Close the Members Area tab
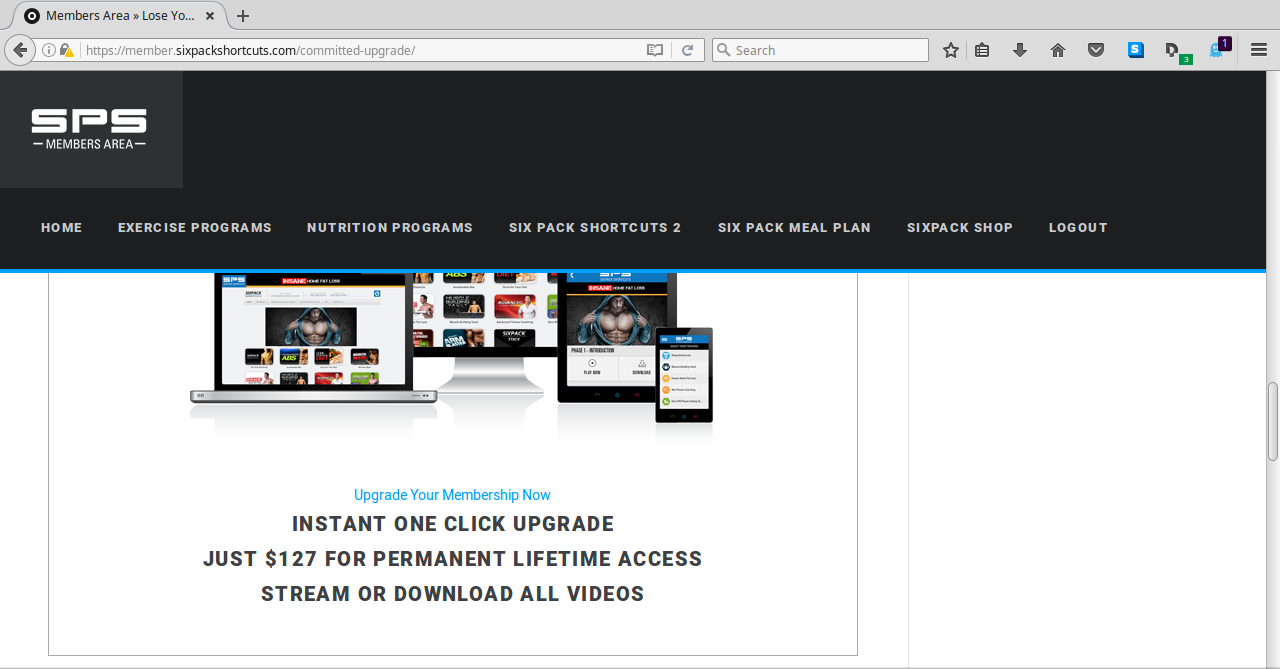1280x669 pixels. click(x=212, y=16)
